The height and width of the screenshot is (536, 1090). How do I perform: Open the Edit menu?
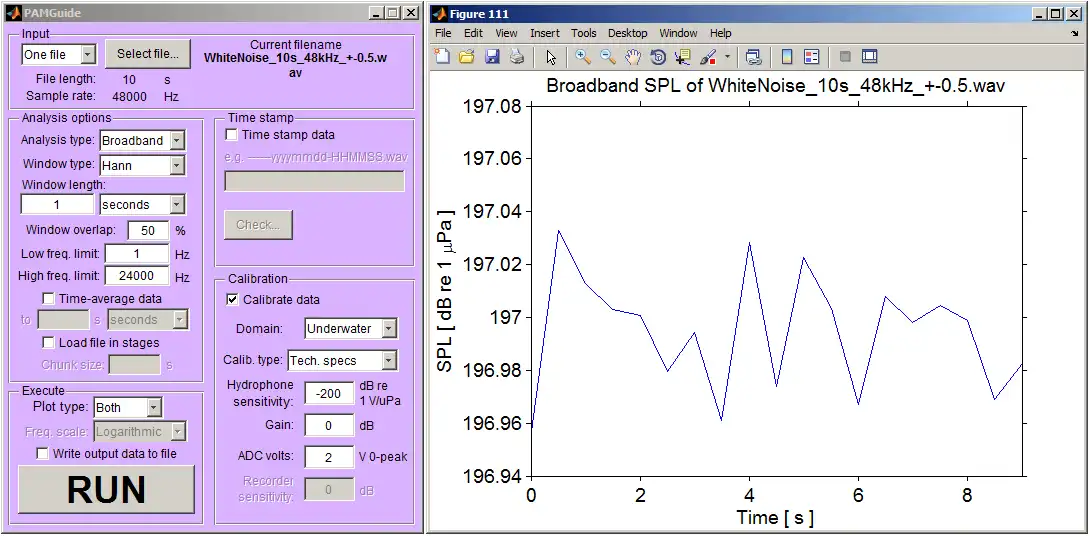(x=473, y=33)
